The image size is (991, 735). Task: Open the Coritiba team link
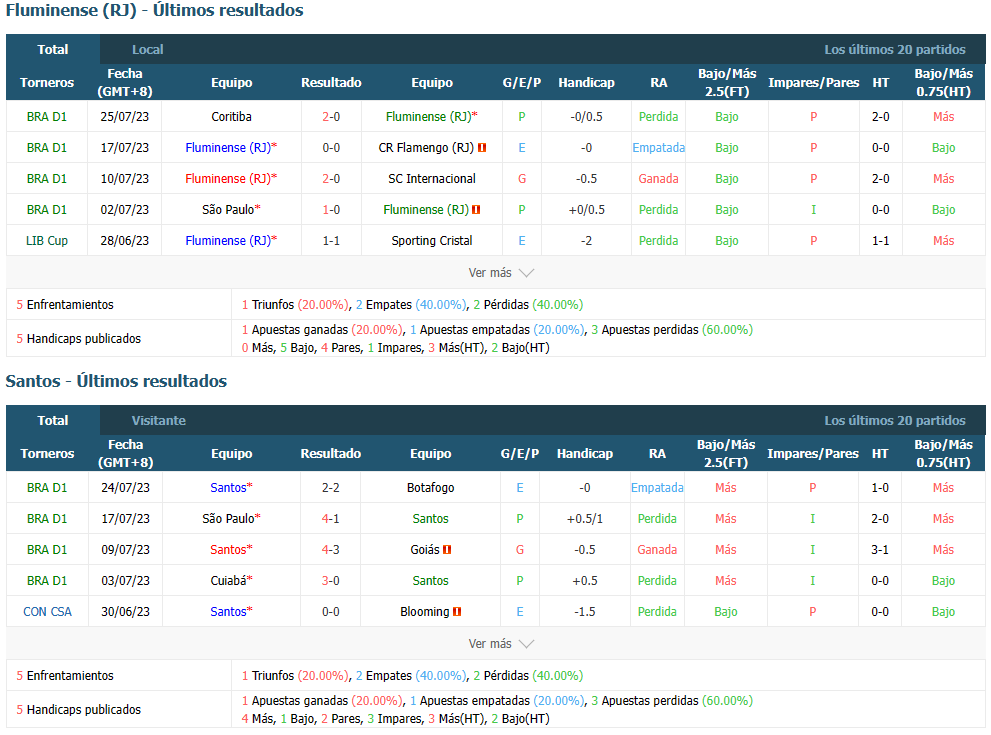point(231,116)
